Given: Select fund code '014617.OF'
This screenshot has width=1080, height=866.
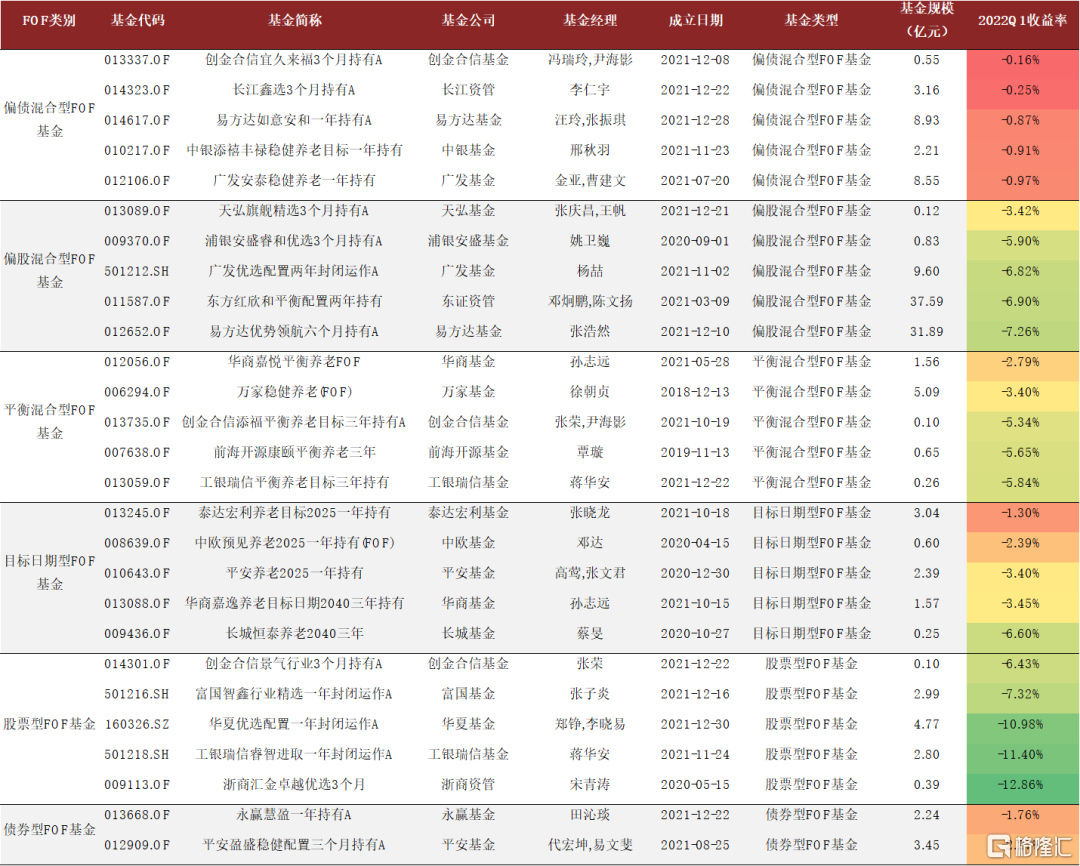Looking at the screenshot, I should 137,121.
